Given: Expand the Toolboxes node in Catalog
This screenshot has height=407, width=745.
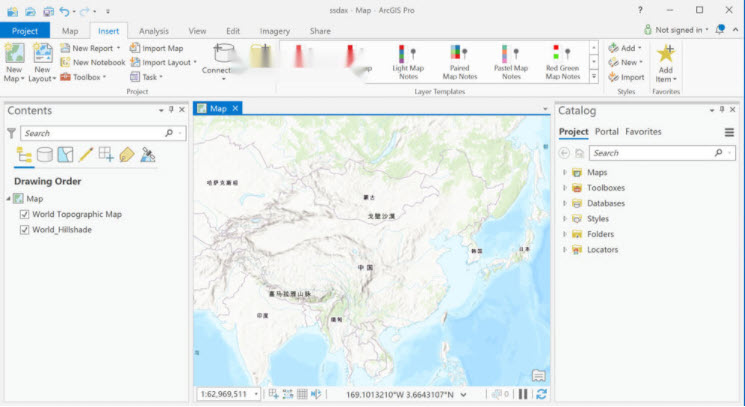Looking at the screenshot, I should click(x=565, y=188).
